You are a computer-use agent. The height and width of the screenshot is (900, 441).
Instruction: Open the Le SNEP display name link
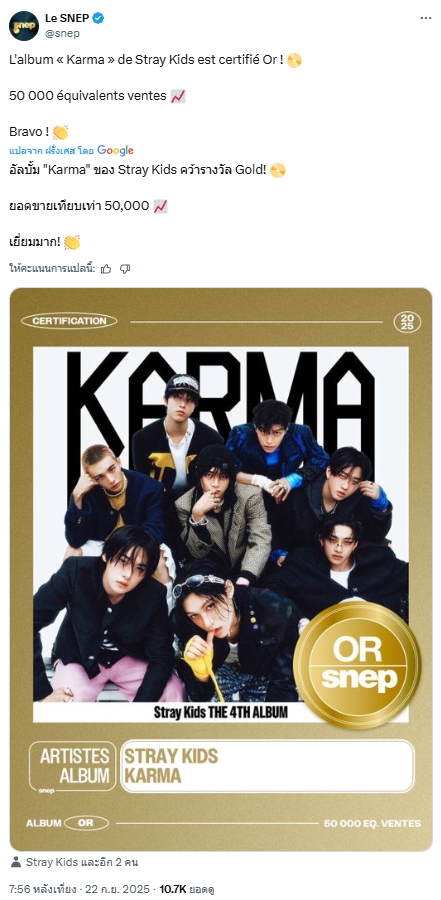point(67,18)
